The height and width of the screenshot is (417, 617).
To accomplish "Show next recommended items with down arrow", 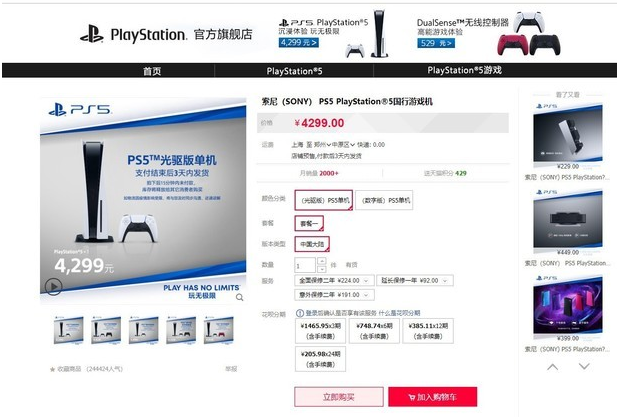I will [584, 367].
